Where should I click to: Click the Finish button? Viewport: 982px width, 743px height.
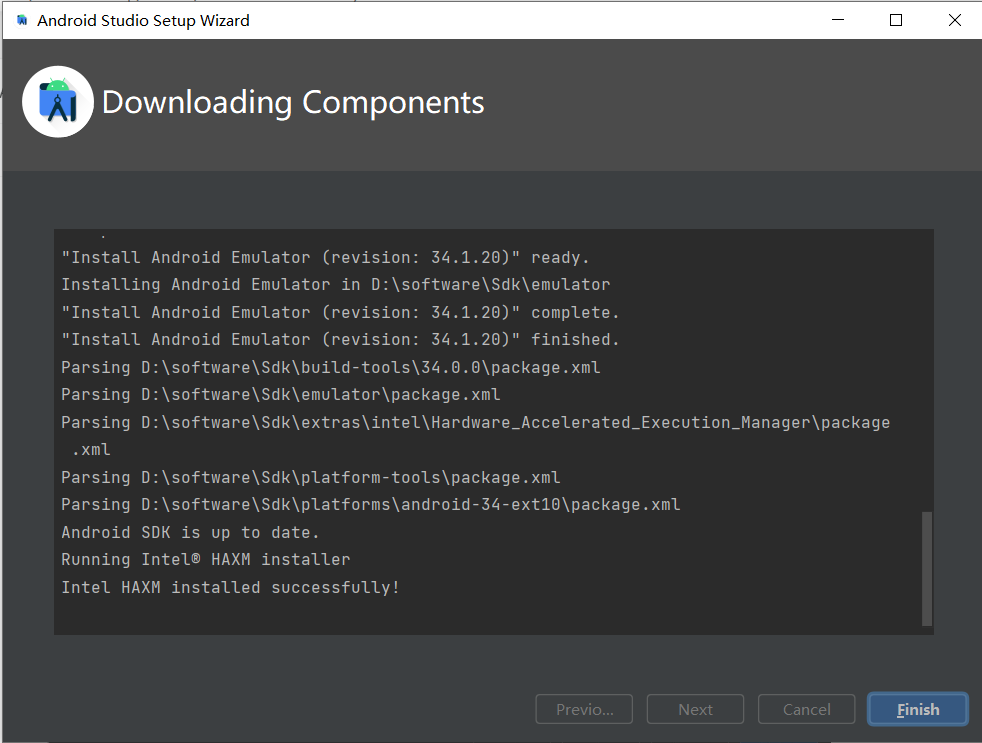coord(917,709)
